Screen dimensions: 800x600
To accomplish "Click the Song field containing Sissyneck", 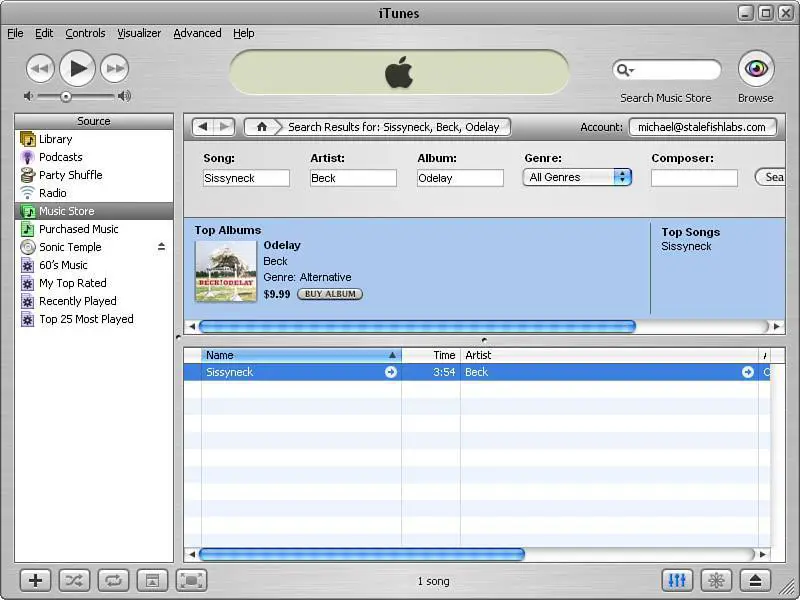I will point(246,178).
